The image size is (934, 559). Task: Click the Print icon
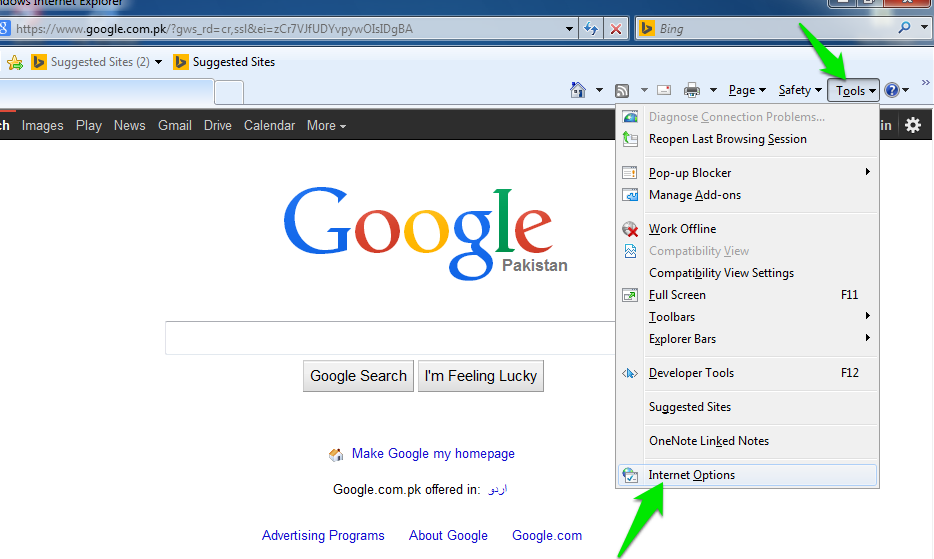pos(692,90)
